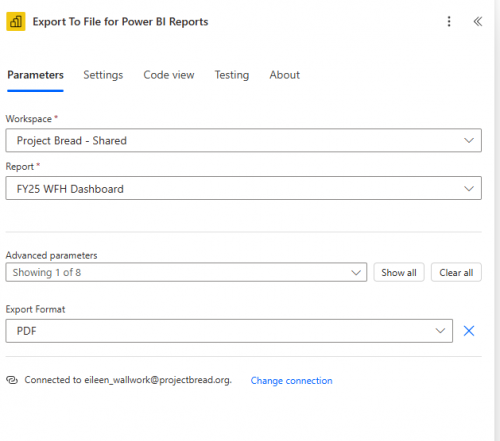Switch to the Testing tab

point(232,75)
